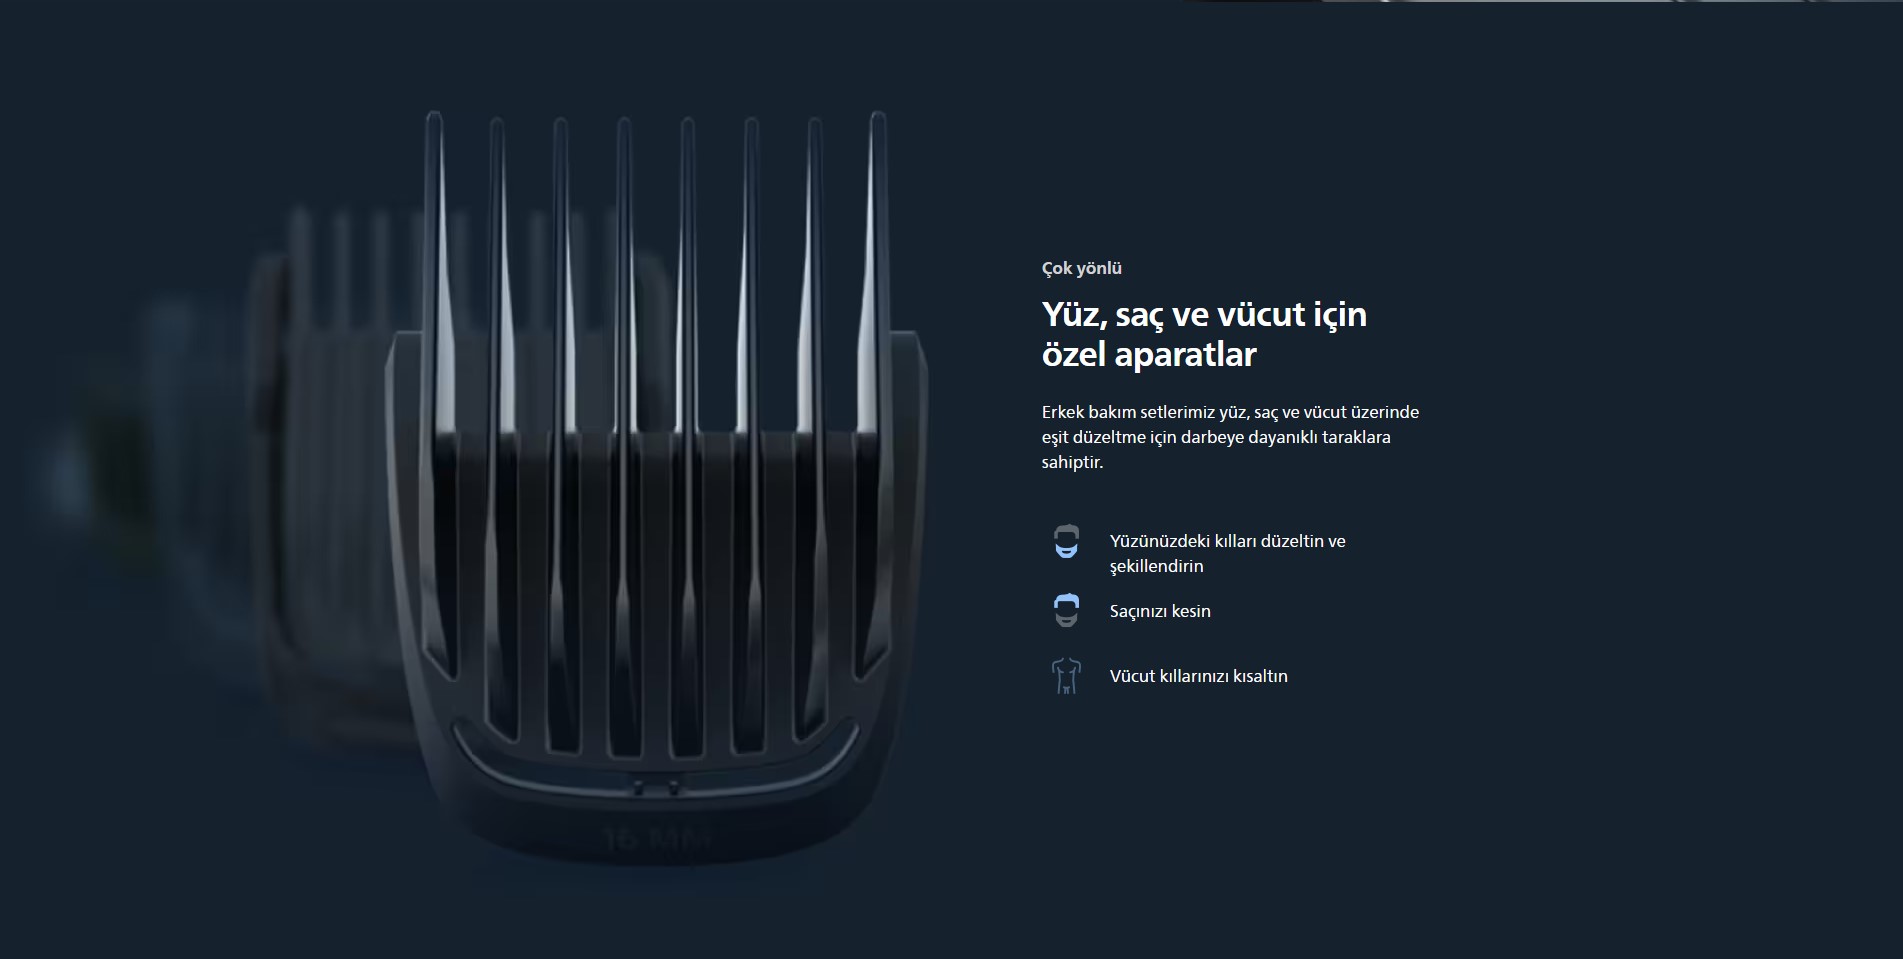Click the 'Yüz, saç ve vücut için' heading
Screen dimensions: 1903x959
1204,314
